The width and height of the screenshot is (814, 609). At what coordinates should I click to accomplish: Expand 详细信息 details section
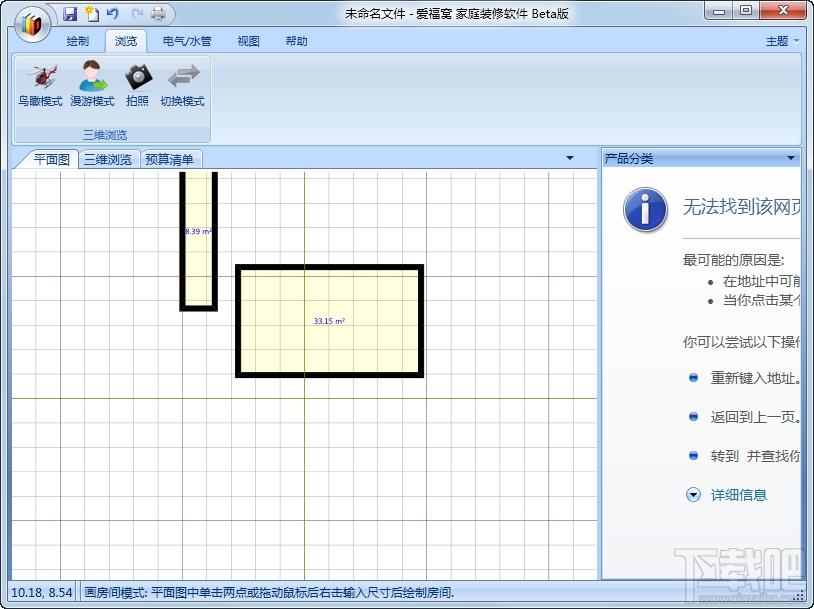click(x=694, y=495)
